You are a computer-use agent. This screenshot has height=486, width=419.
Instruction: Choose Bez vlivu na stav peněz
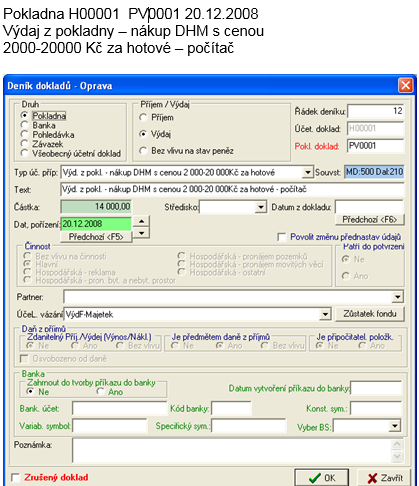pyautogui.click(x=143, y=151)
